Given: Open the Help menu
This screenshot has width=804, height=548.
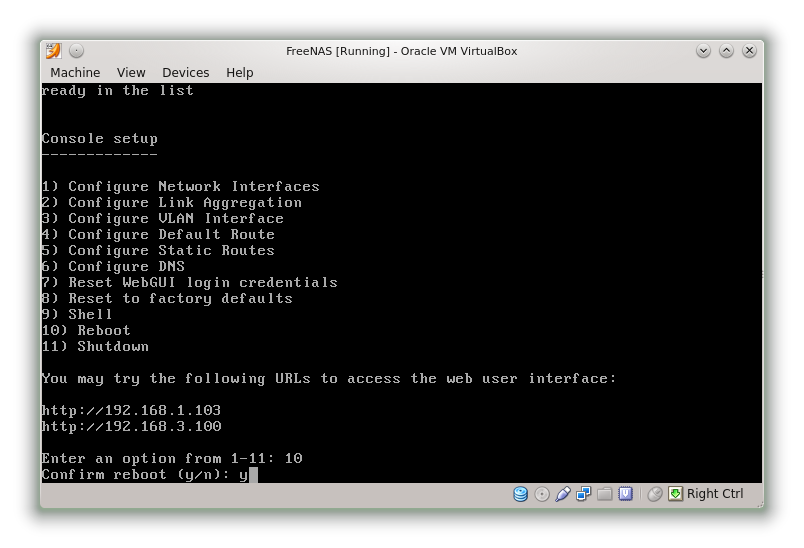Looking at the screenshot, I should pos(239,72).
